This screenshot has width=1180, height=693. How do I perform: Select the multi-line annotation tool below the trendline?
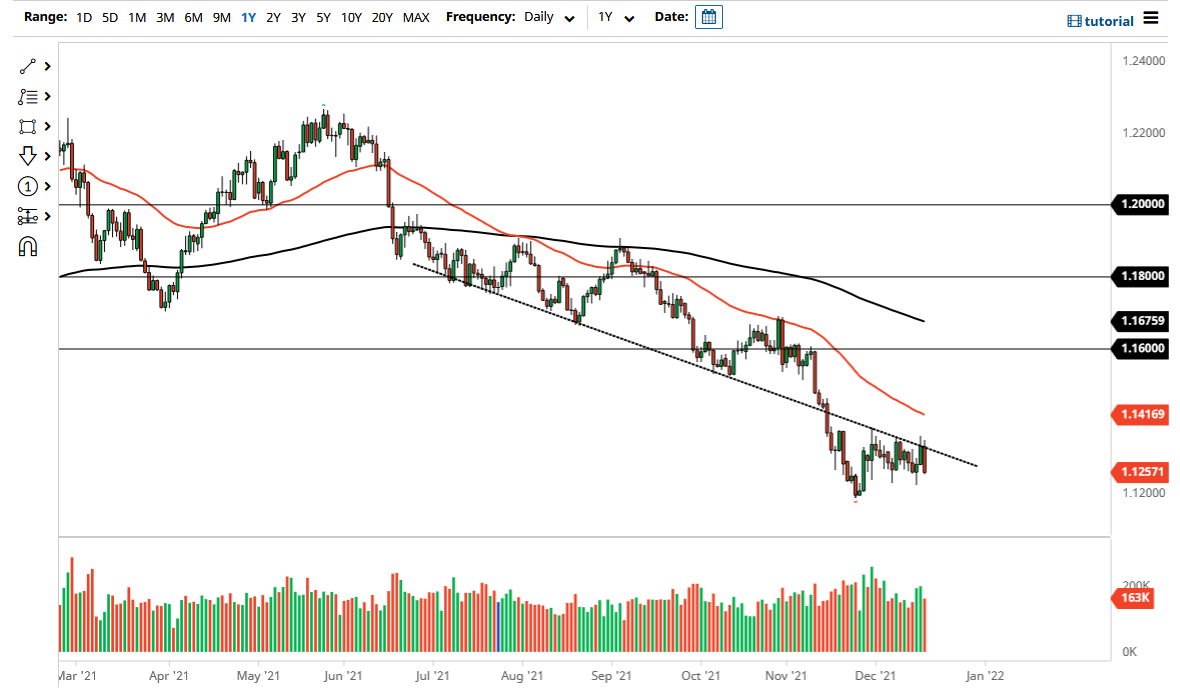tap(28, 96)
